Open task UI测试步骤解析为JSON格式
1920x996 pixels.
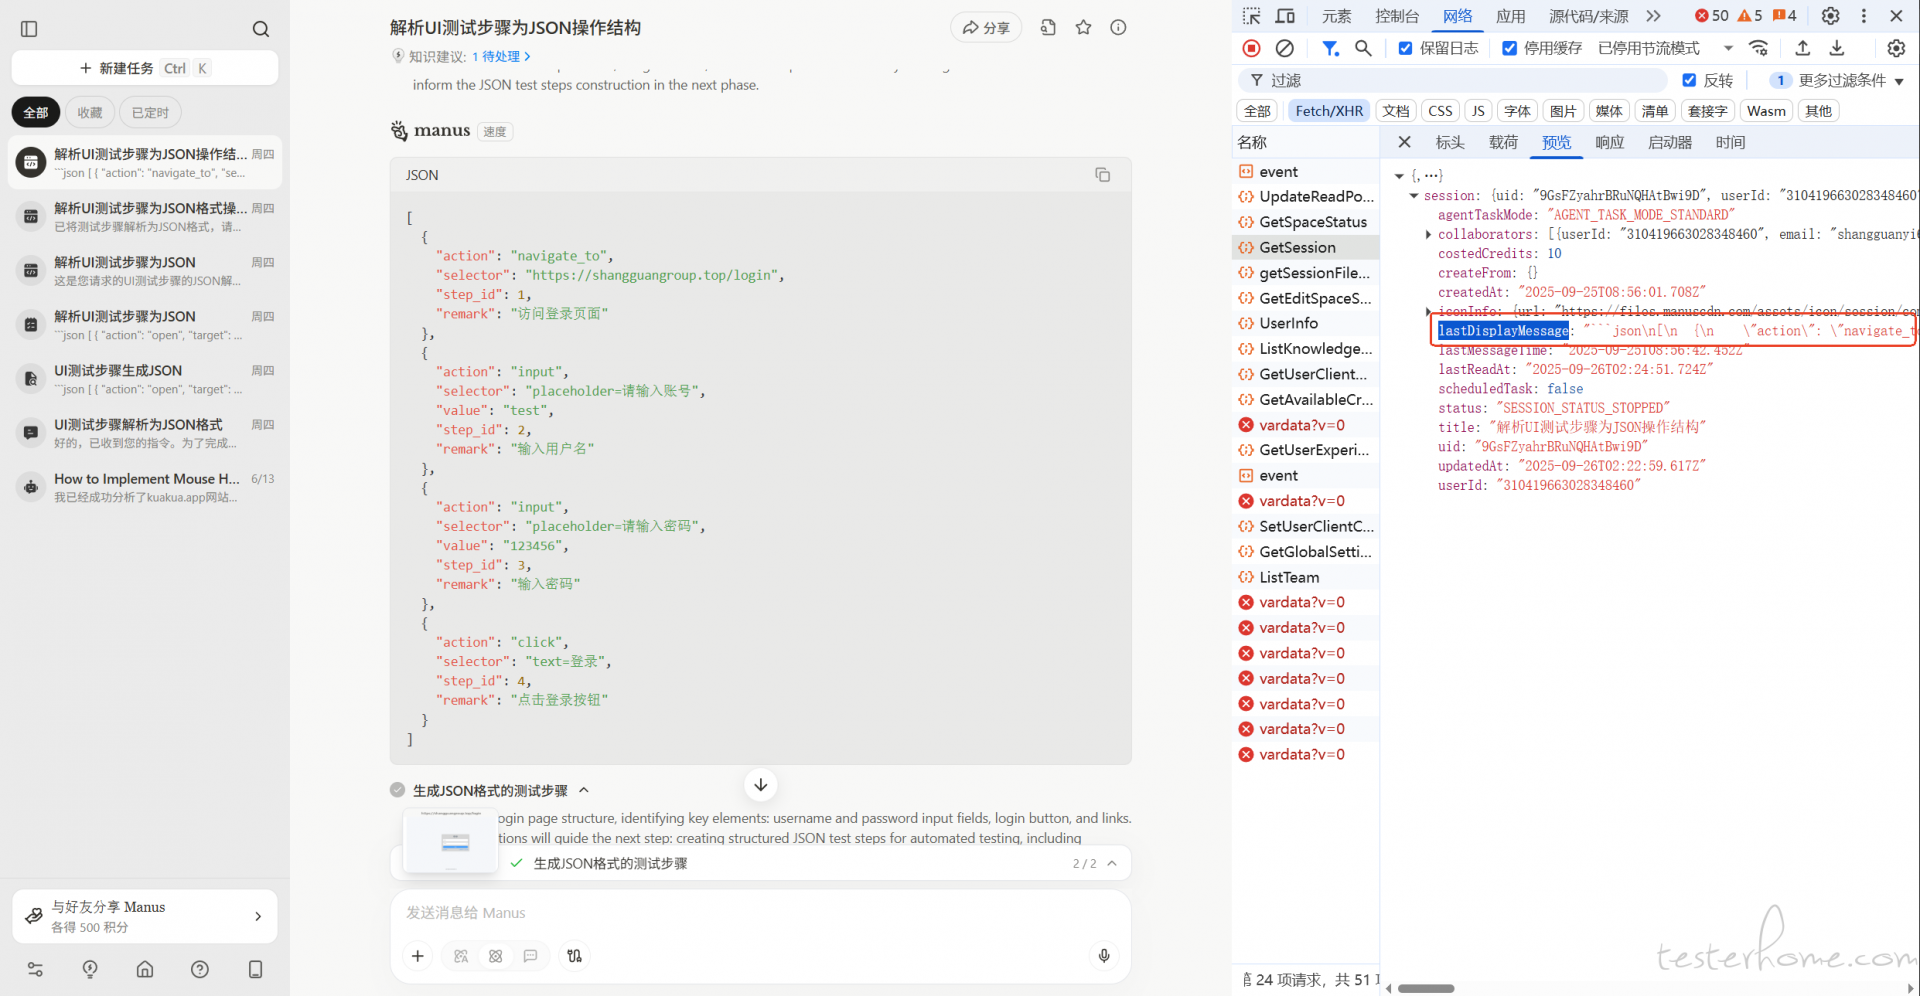click(145, 433)
